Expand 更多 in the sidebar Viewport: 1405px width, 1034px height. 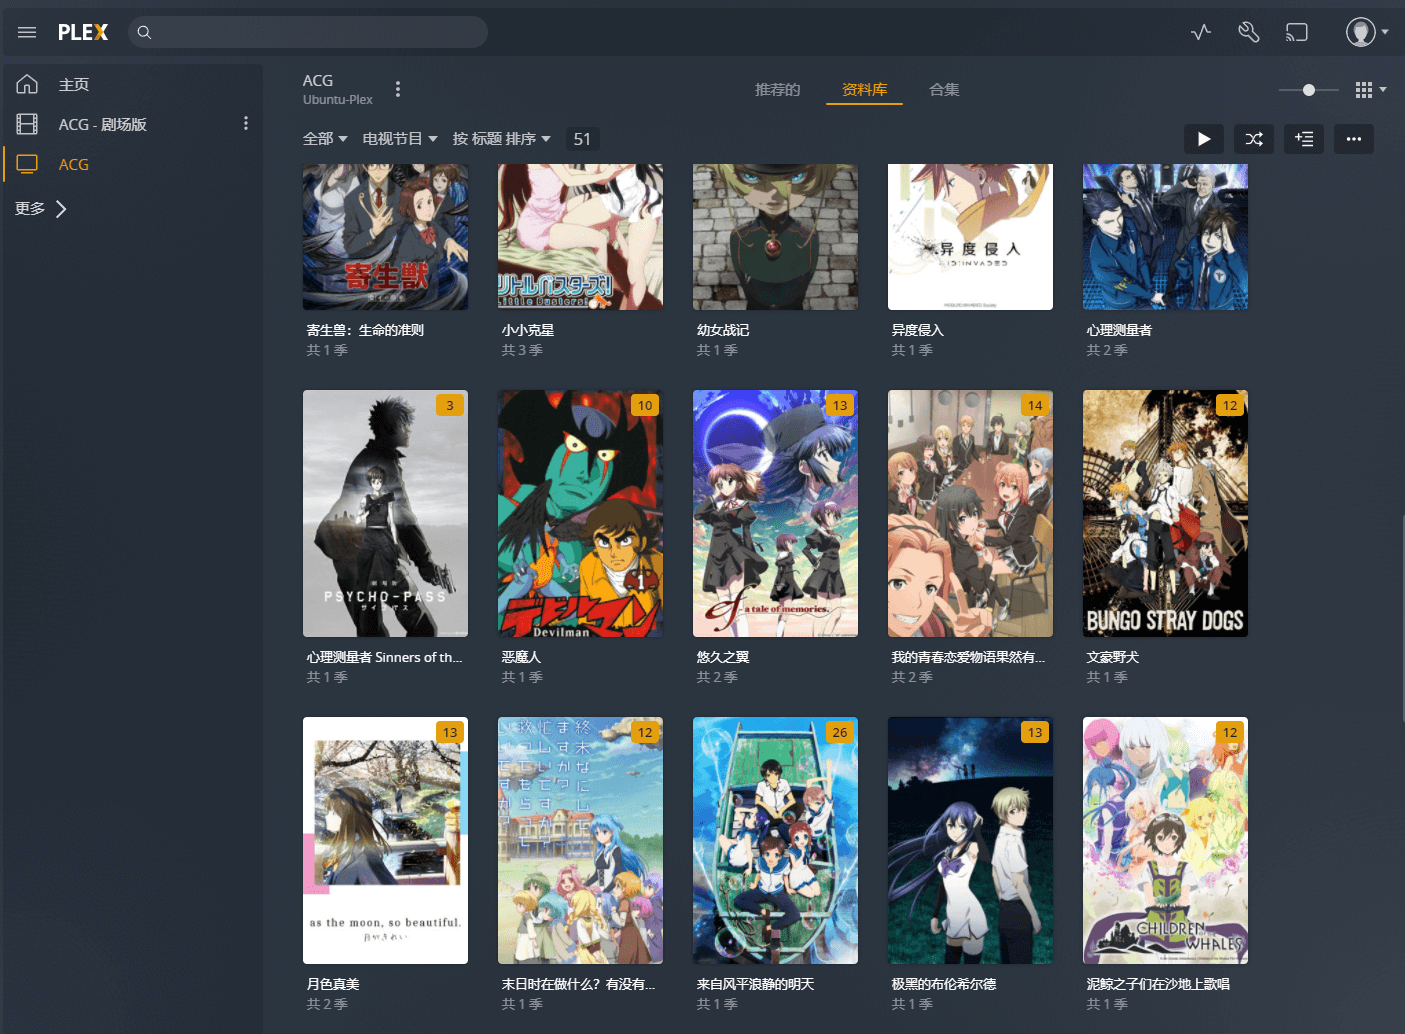click(40, 209)
